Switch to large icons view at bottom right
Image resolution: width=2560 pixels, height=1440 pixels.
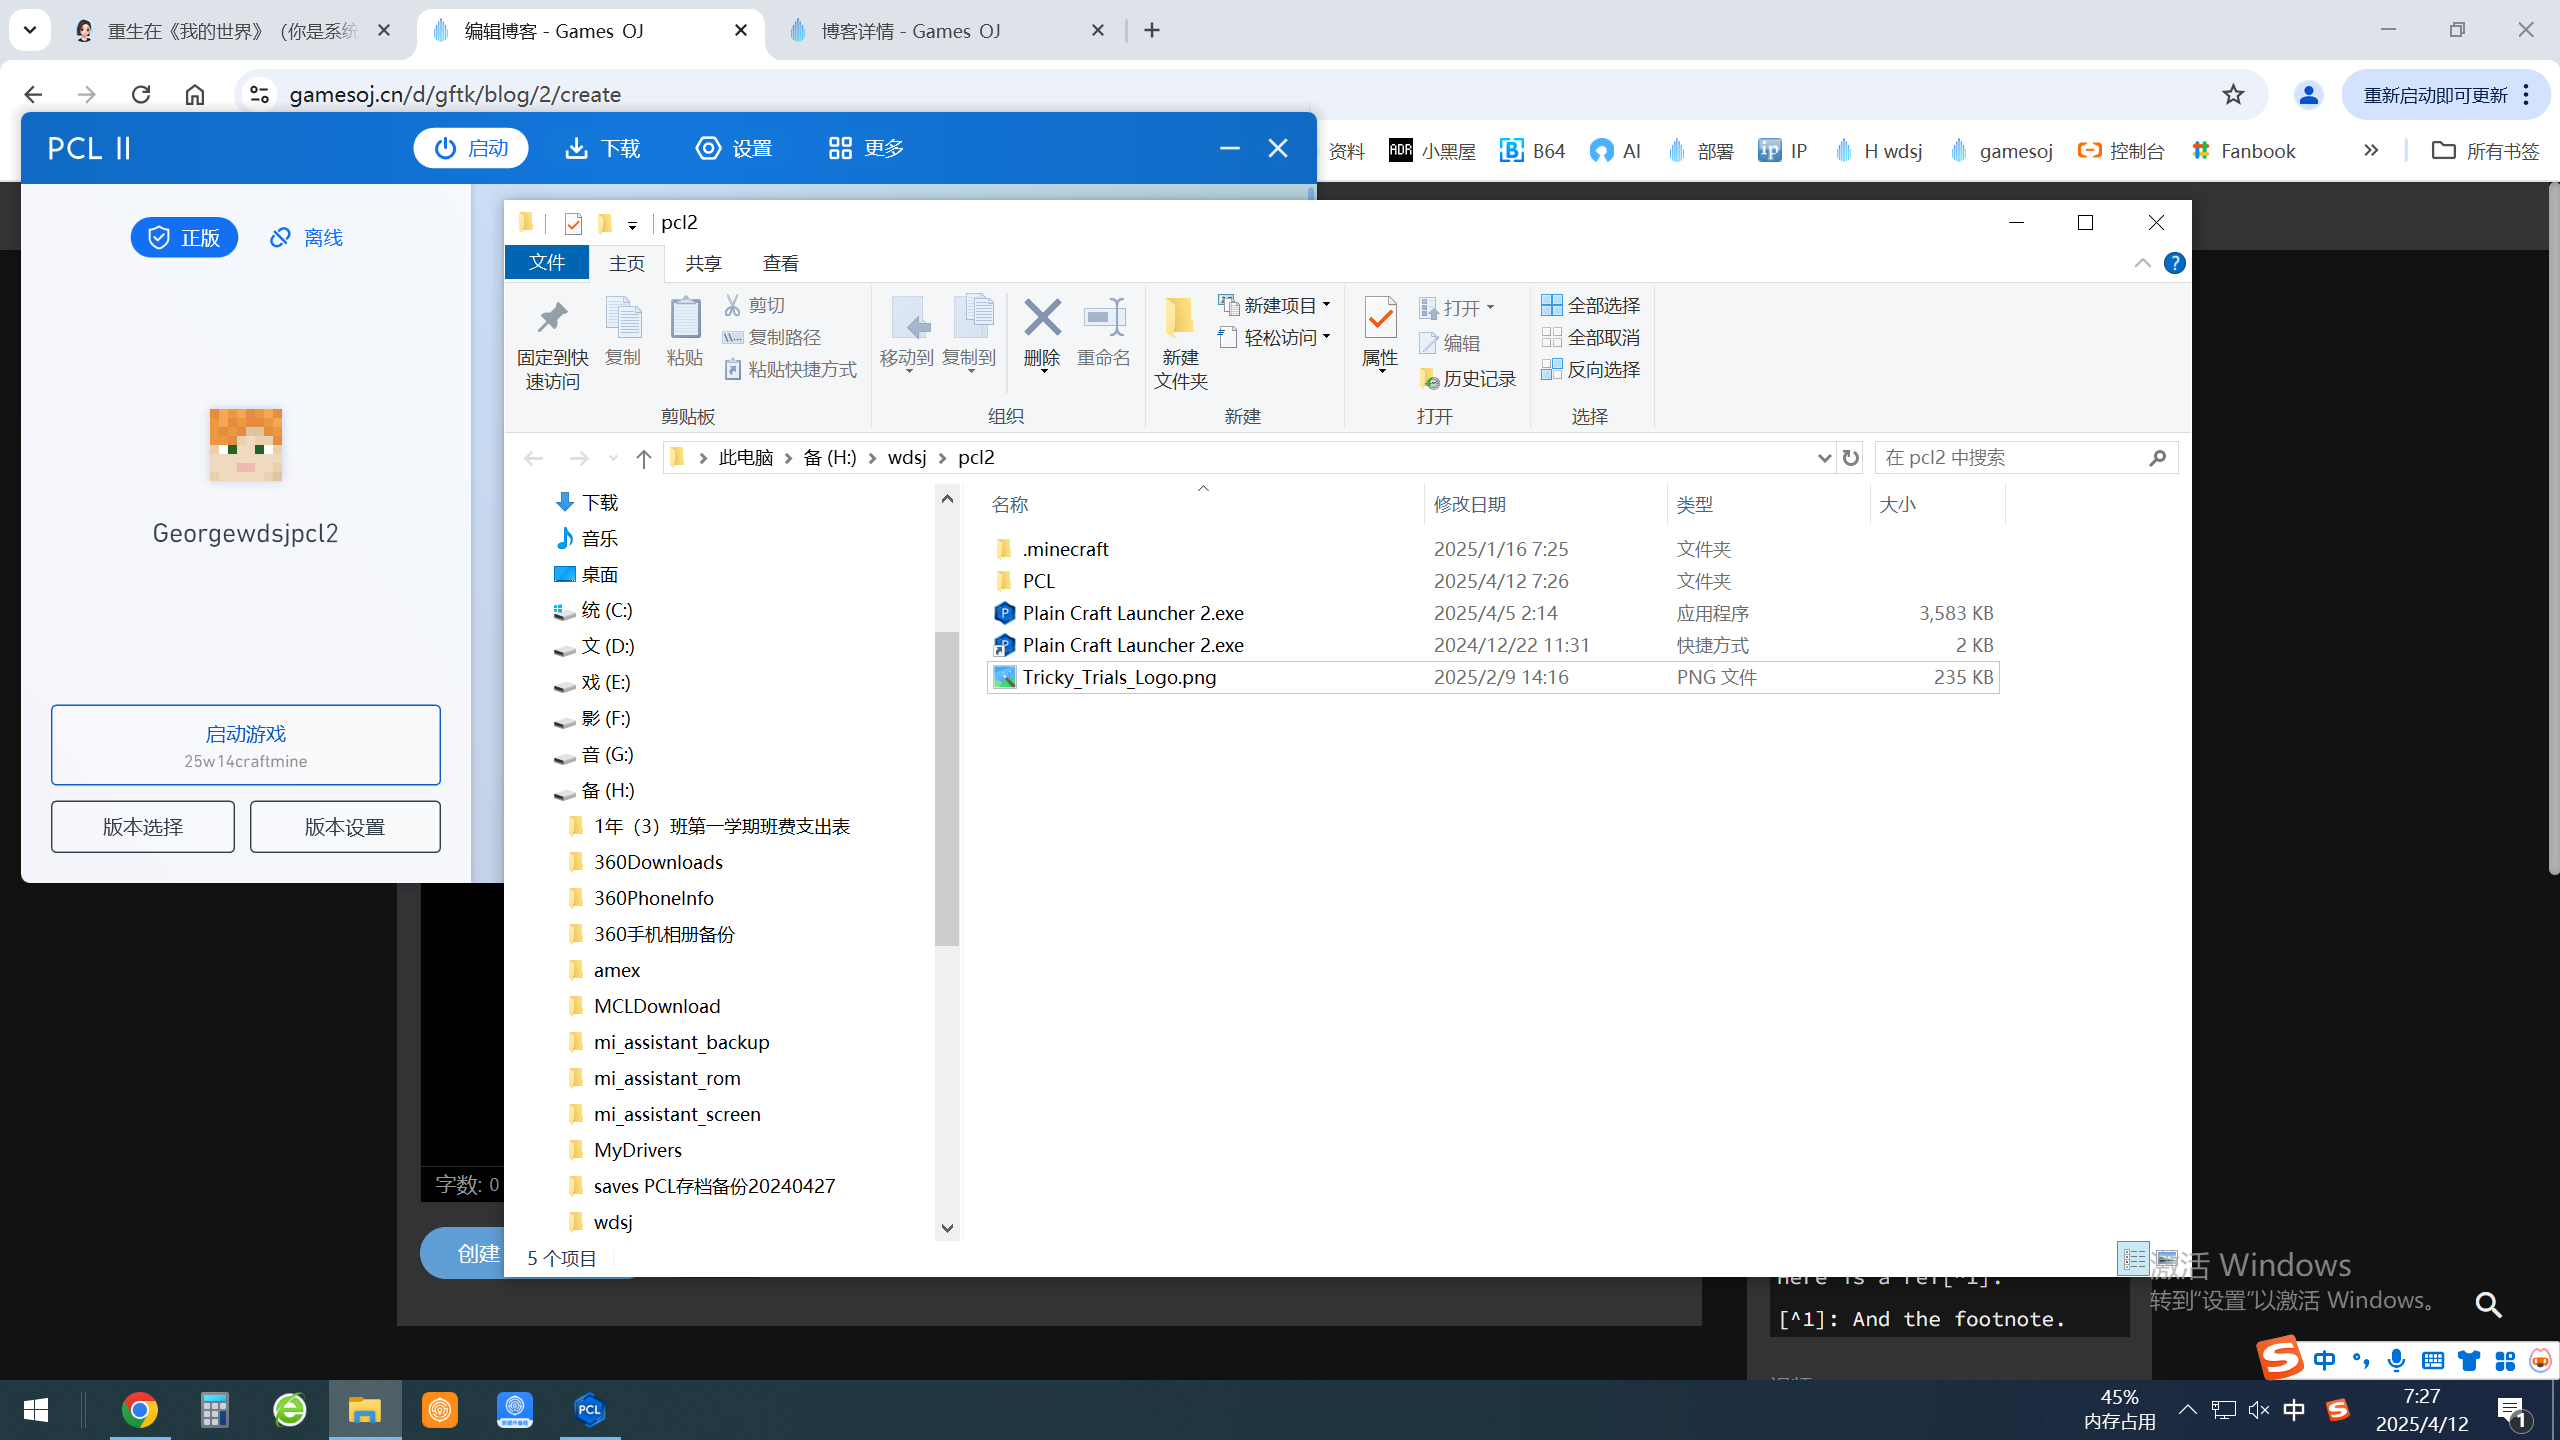[2166, 1258]
